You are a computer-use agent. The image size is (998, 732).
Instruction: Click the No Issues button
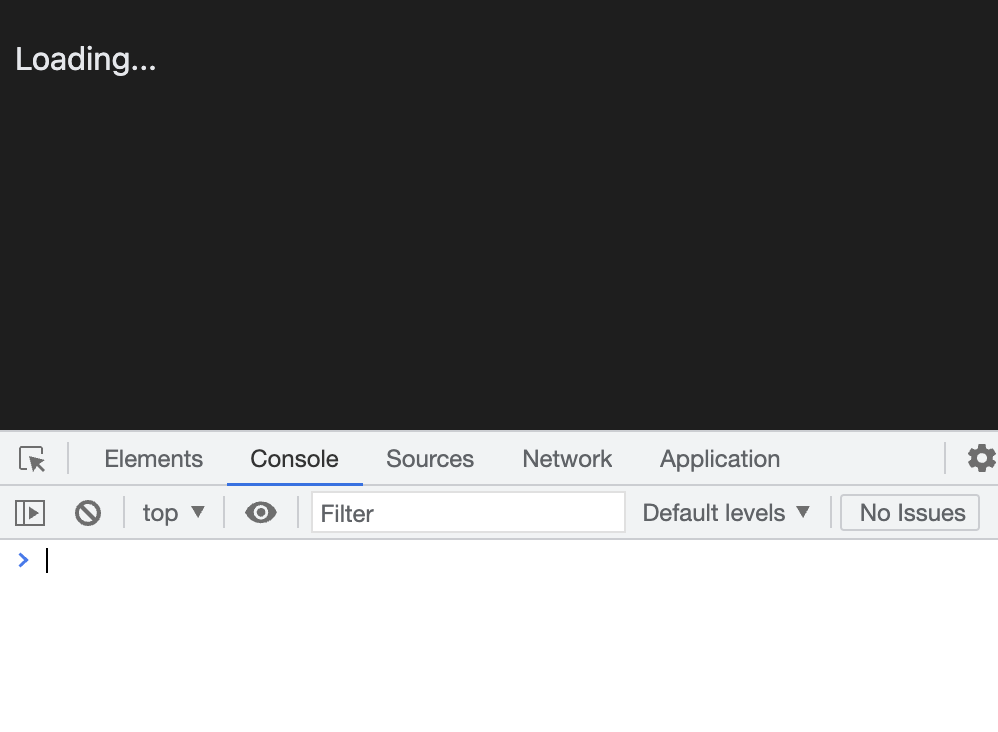coord(911,513)
